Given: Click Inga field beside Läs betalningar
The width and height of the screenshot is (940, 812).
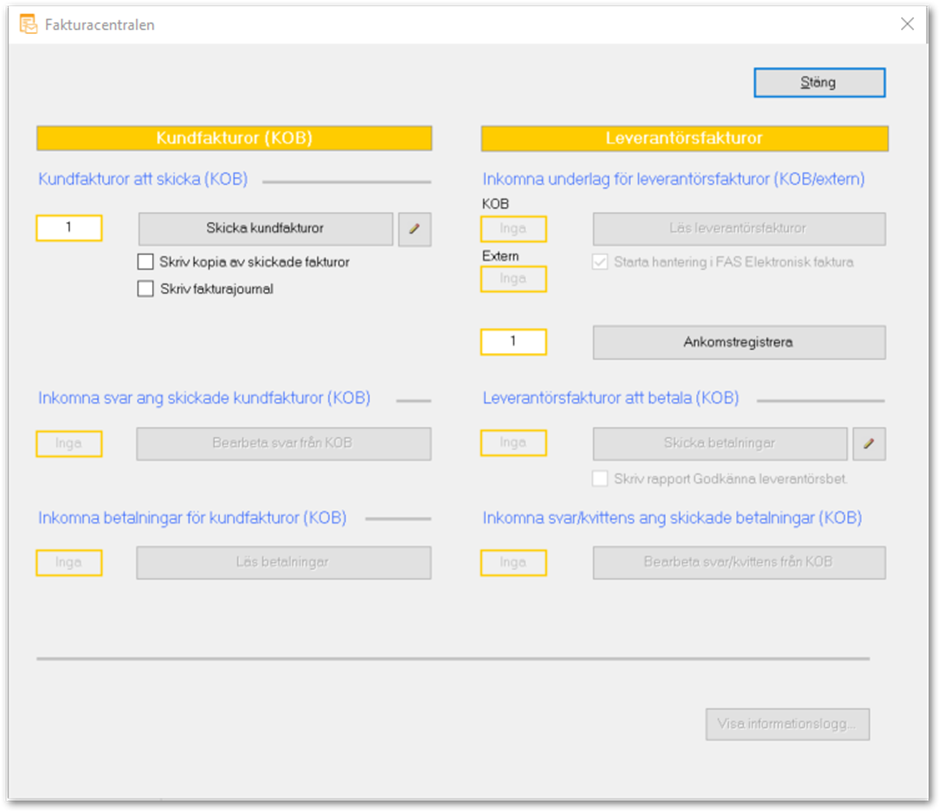Looking at the screenshot, I should coord(70,563).
